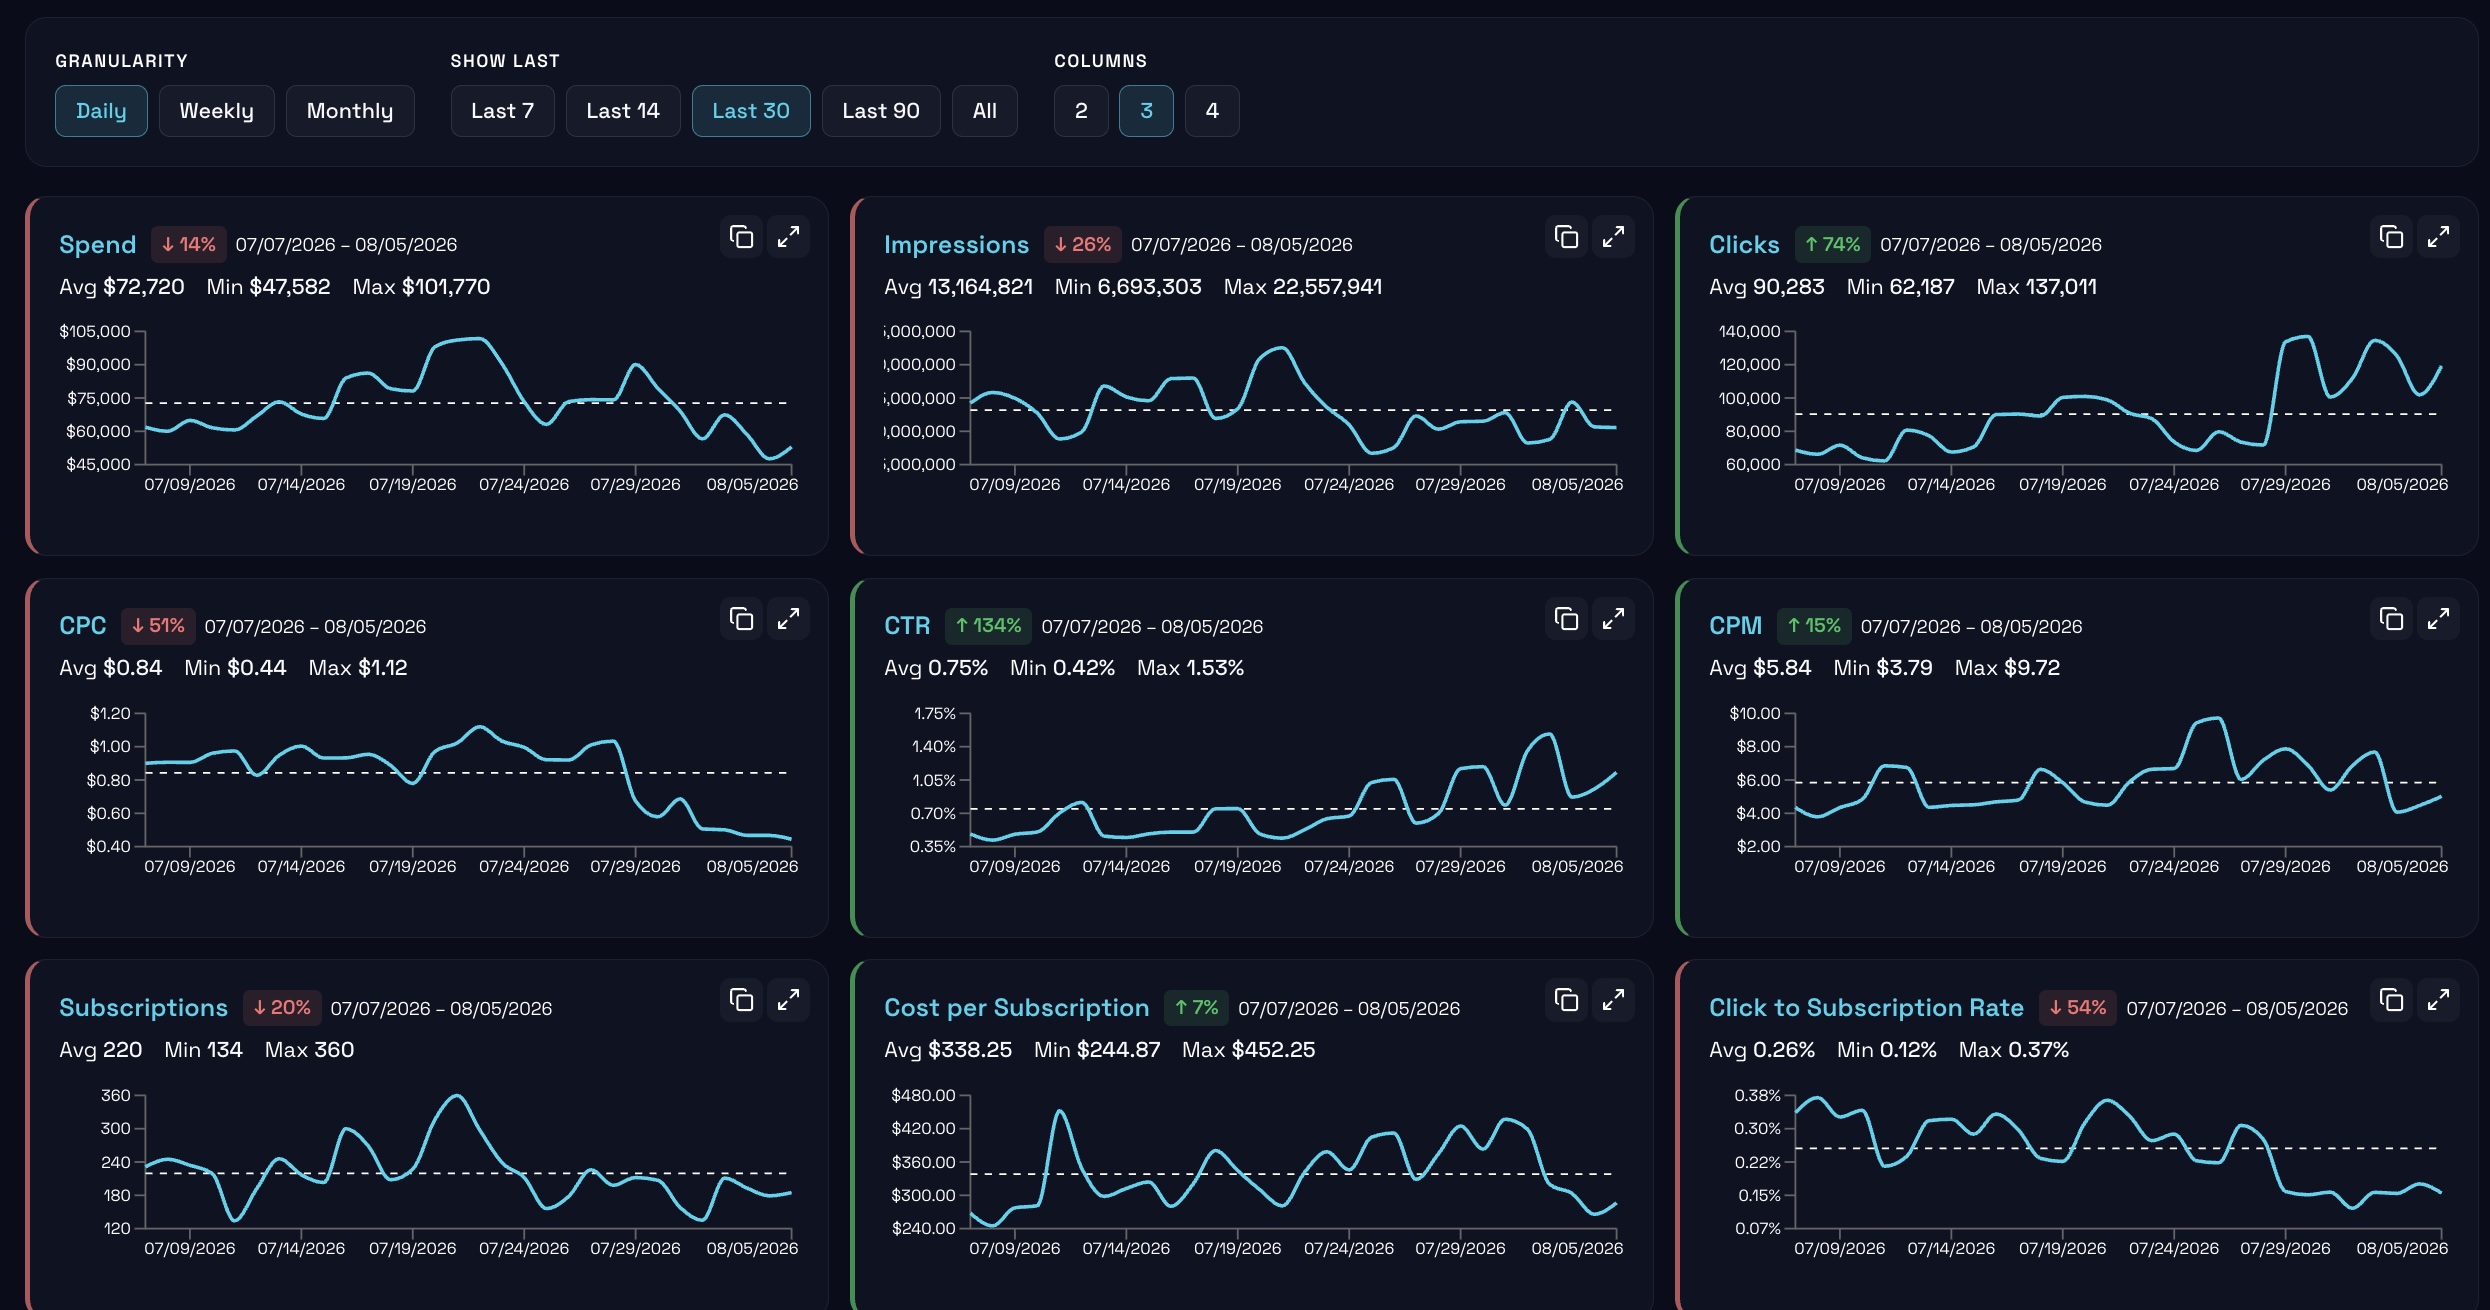Expand the CPC chart
This screenshot has height=1310, width=2490.
point(788,619)
